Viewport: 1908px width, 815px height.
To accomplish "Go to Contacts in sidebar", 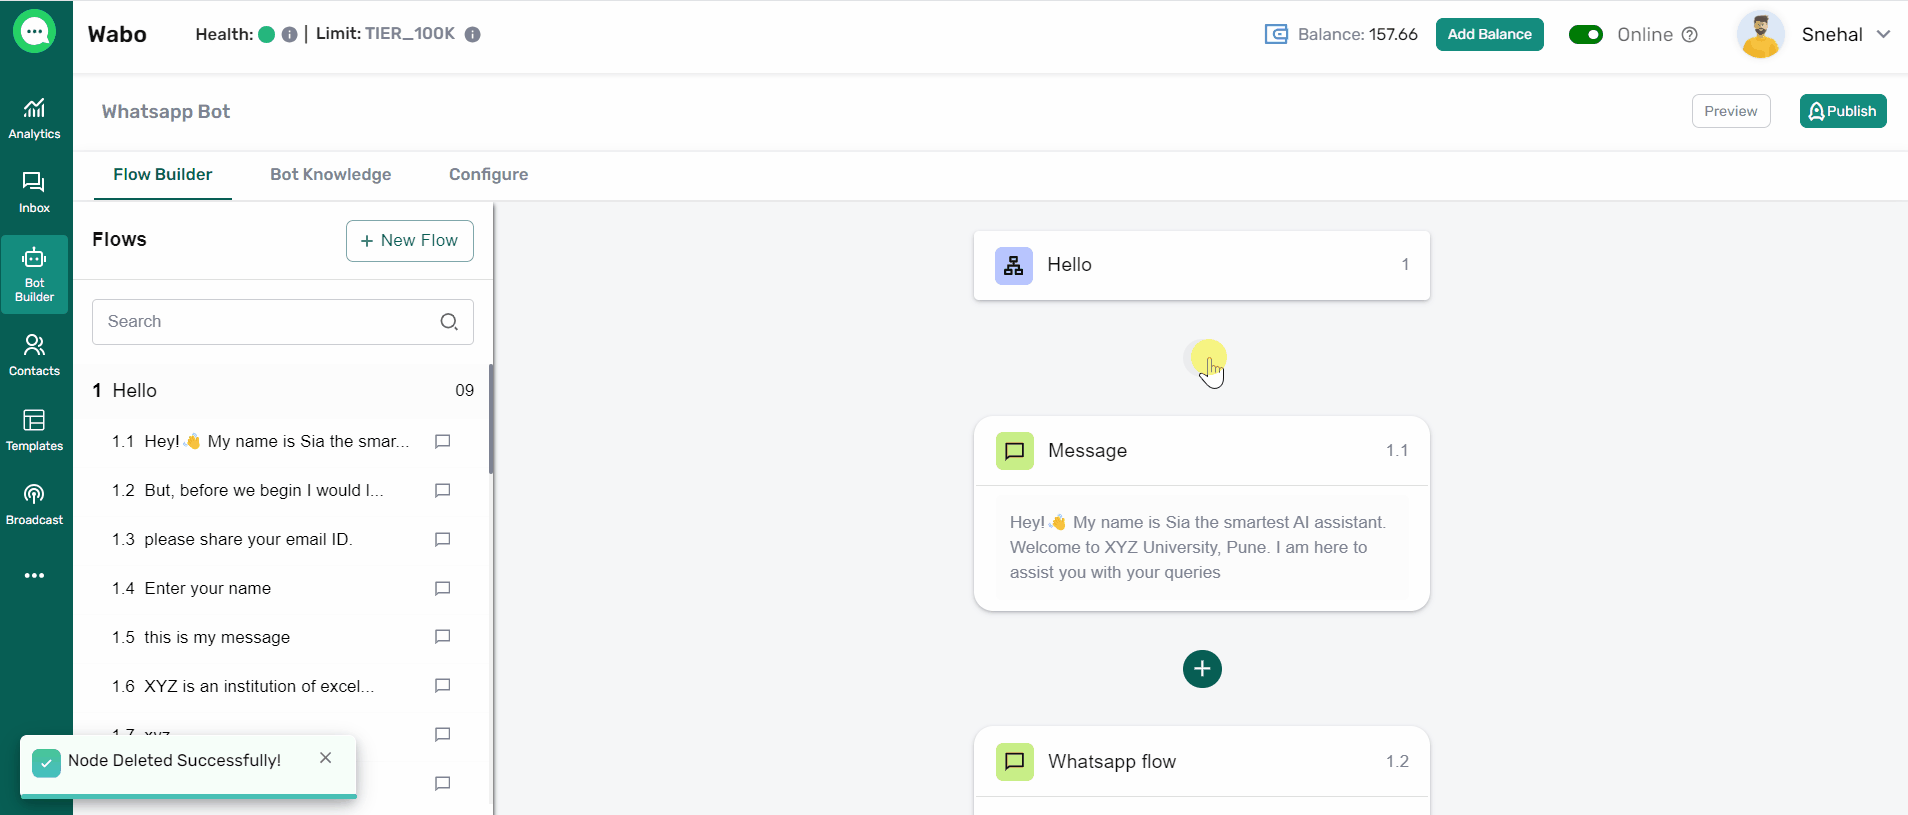I will point(34,355).
